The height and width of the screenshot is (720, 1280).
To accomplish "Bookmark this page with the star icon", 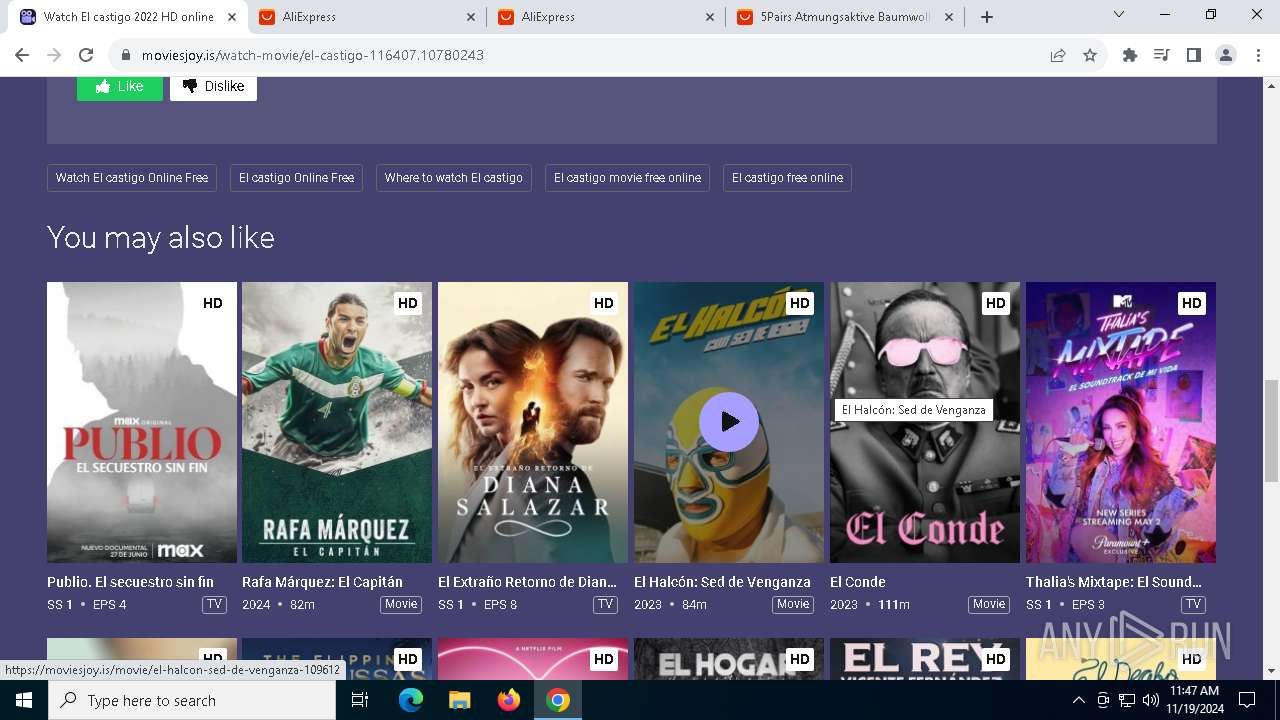I will click(1090, 56).
